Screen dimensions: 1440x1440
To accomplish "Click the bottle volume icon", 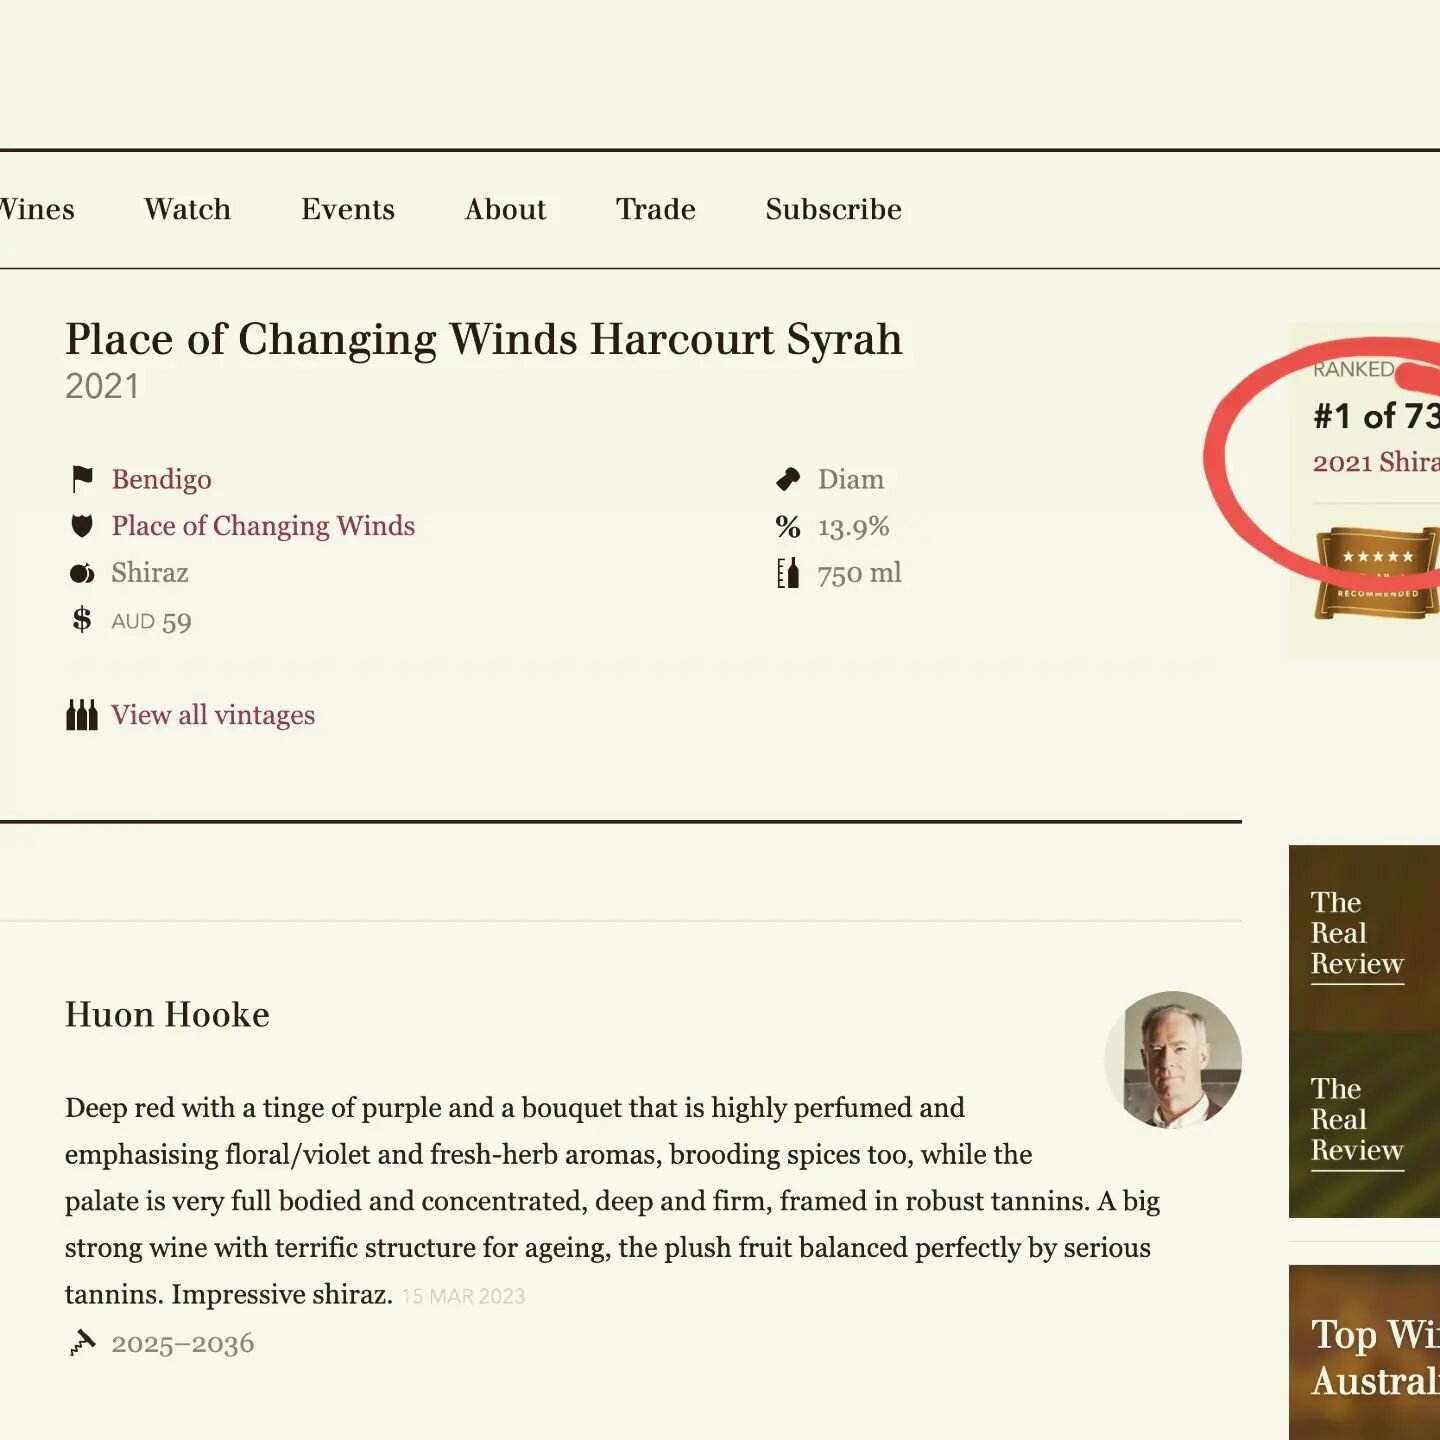I will (788, 573).
